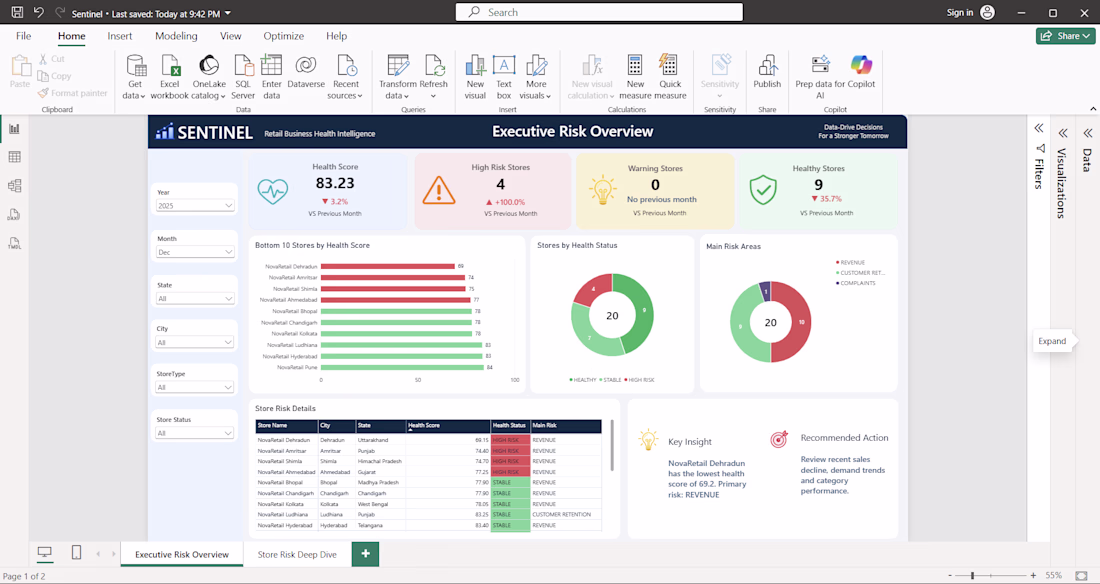
Task: Open the City slicer dropdown
Action: pos(194,343)
